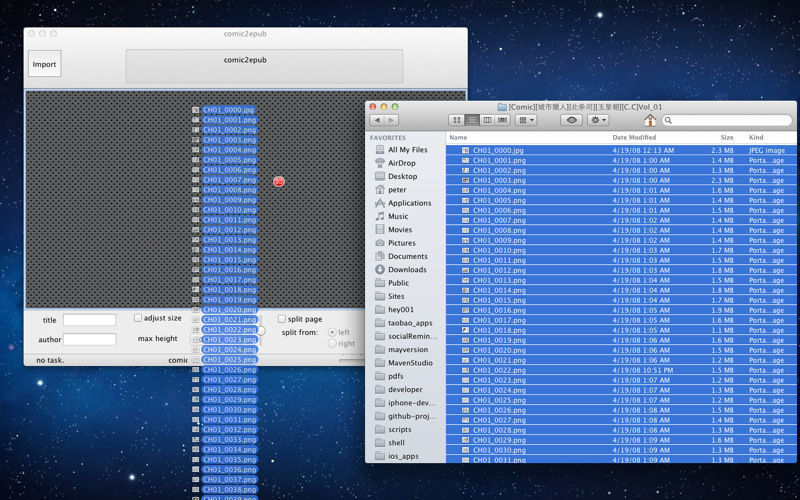Click the 'no task.' status text

coord(50,360)
